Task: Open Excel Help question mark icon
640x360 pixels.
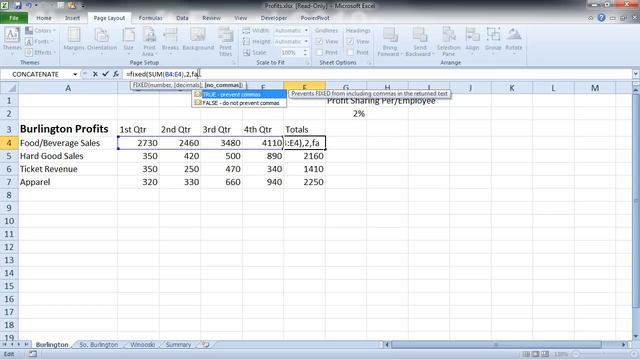Action: pyautogui.click(x=601, y=18)
